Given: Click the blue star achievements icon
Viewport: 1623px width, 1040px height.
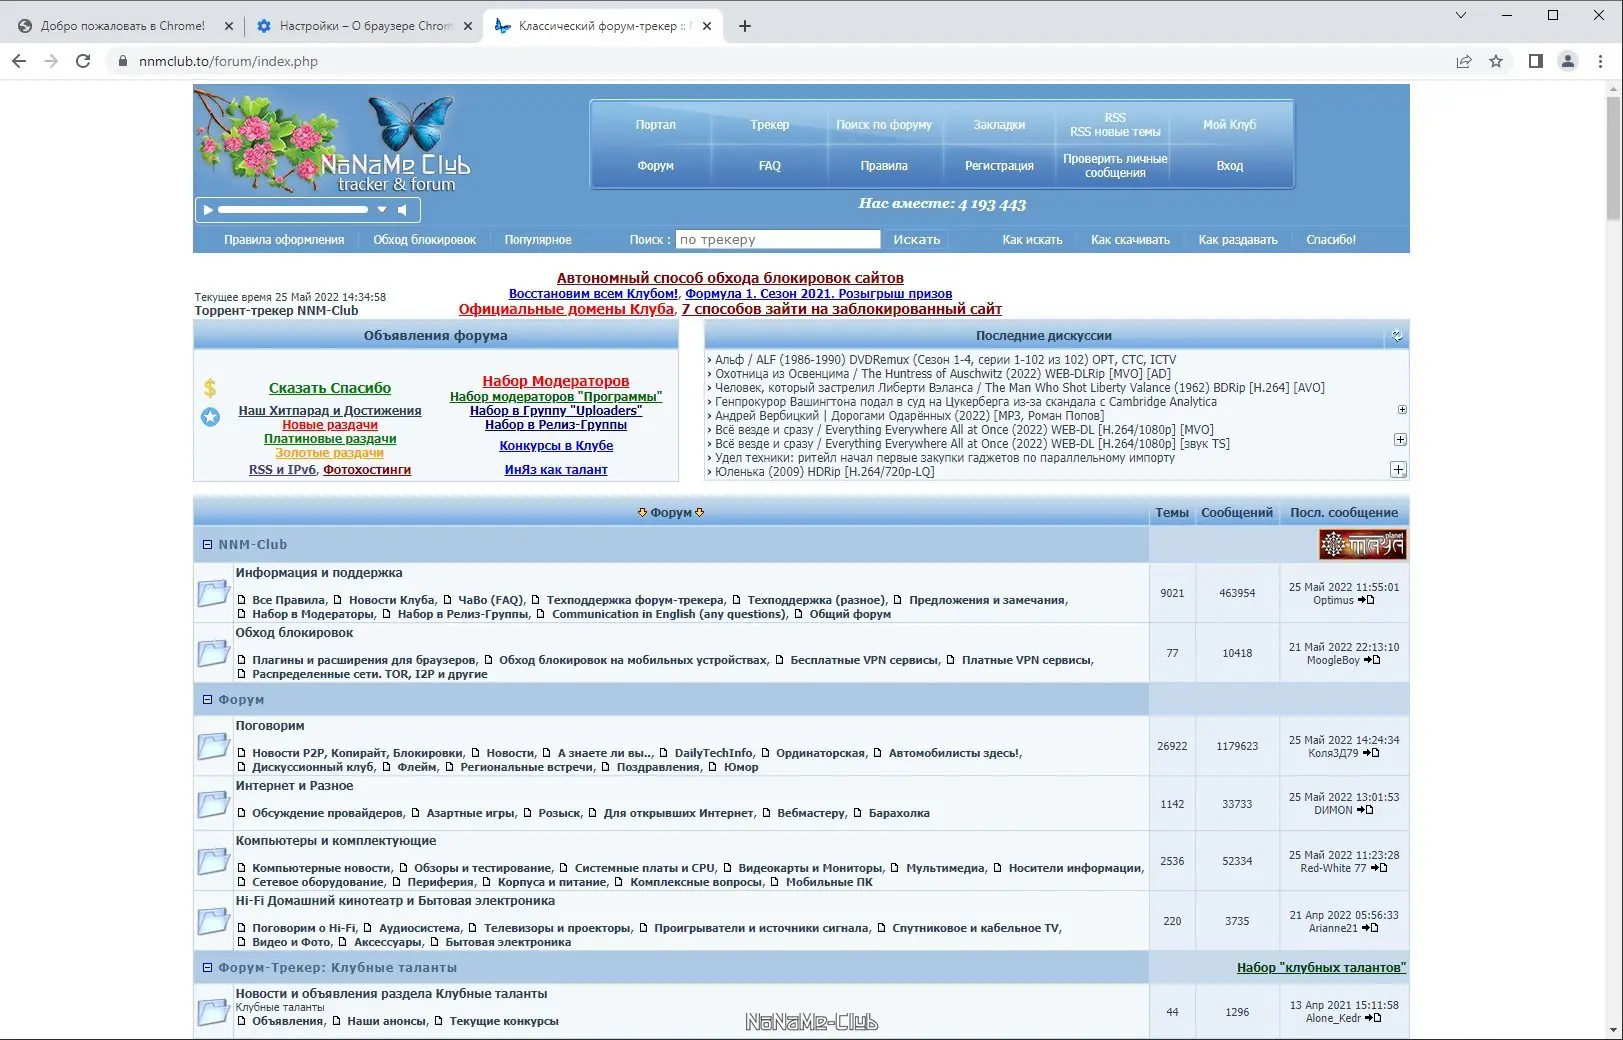Looking at the screenshot, I should (x=210, y=417).
